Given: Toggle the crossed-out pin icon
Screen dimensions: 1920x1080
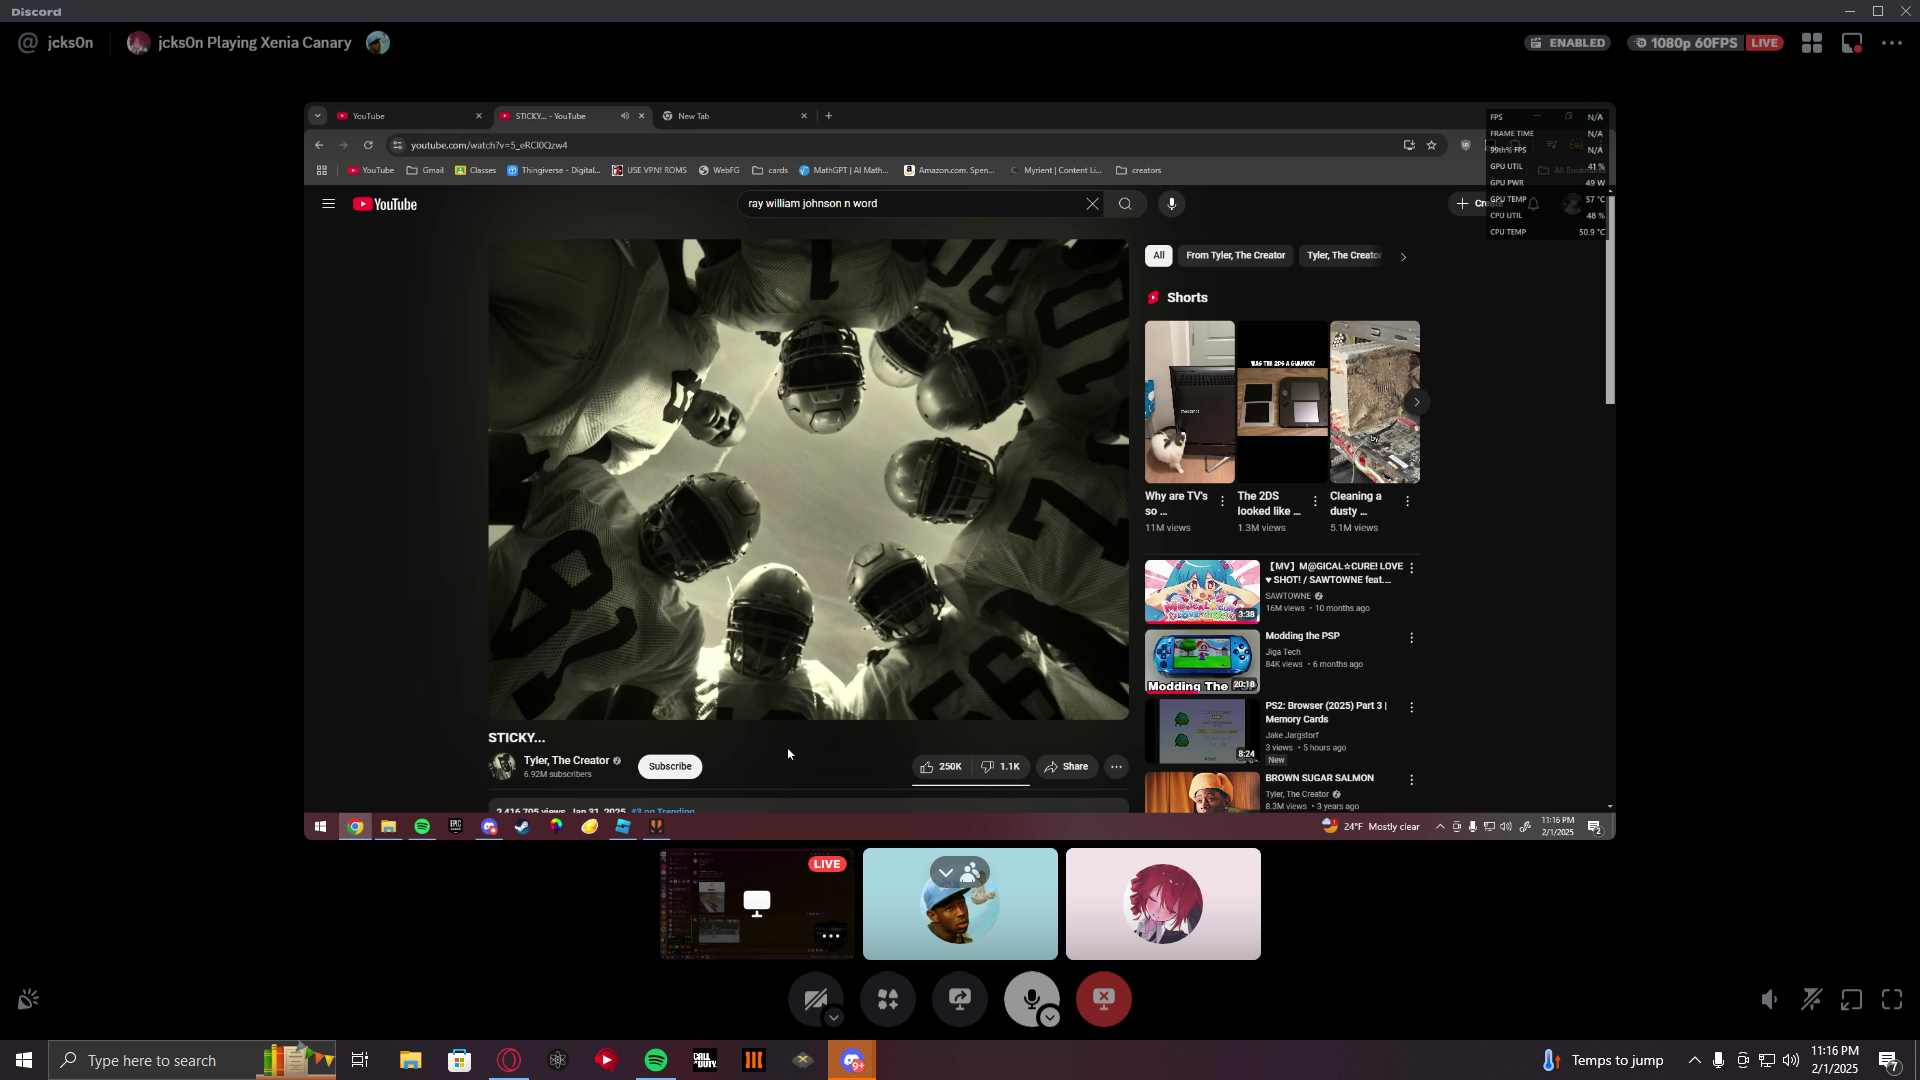Looking at the screenshot, I should point(1811,999).
